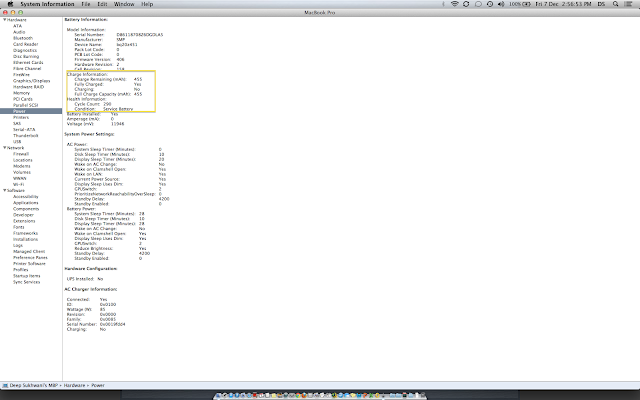
Task: Select Audio in the sidebar
Action: [19, 32]
